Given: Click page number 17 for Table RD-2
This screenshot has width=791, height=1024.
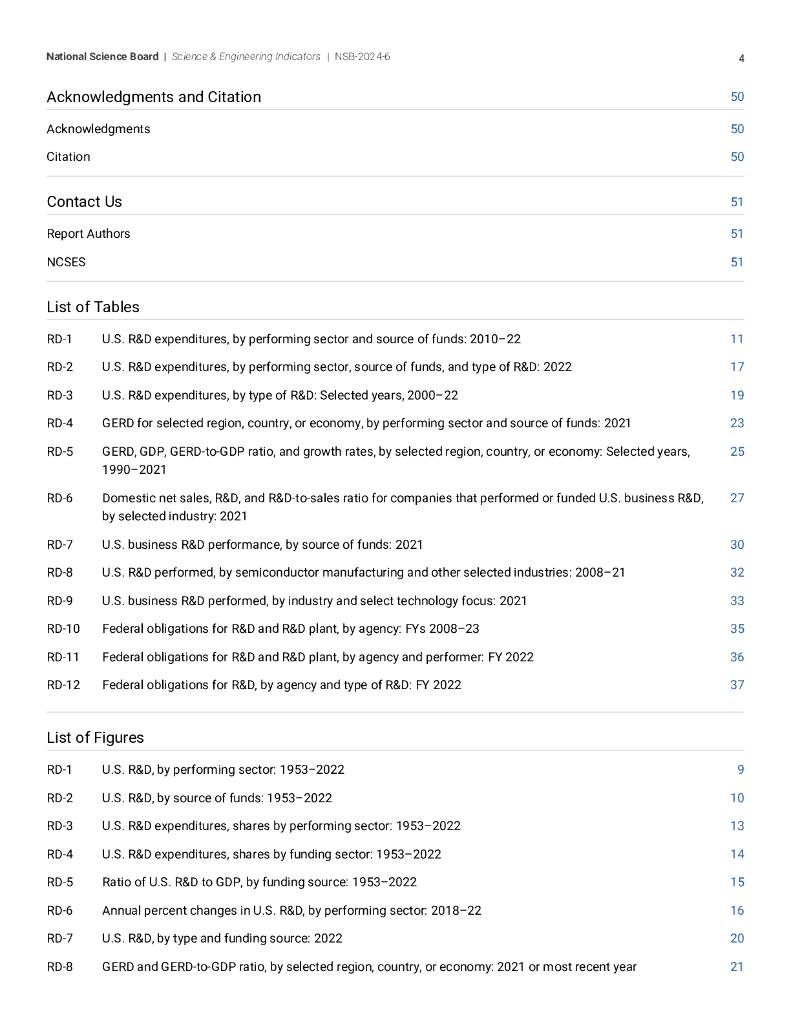Looking at the screenshot, I should (x=737, y=367).
